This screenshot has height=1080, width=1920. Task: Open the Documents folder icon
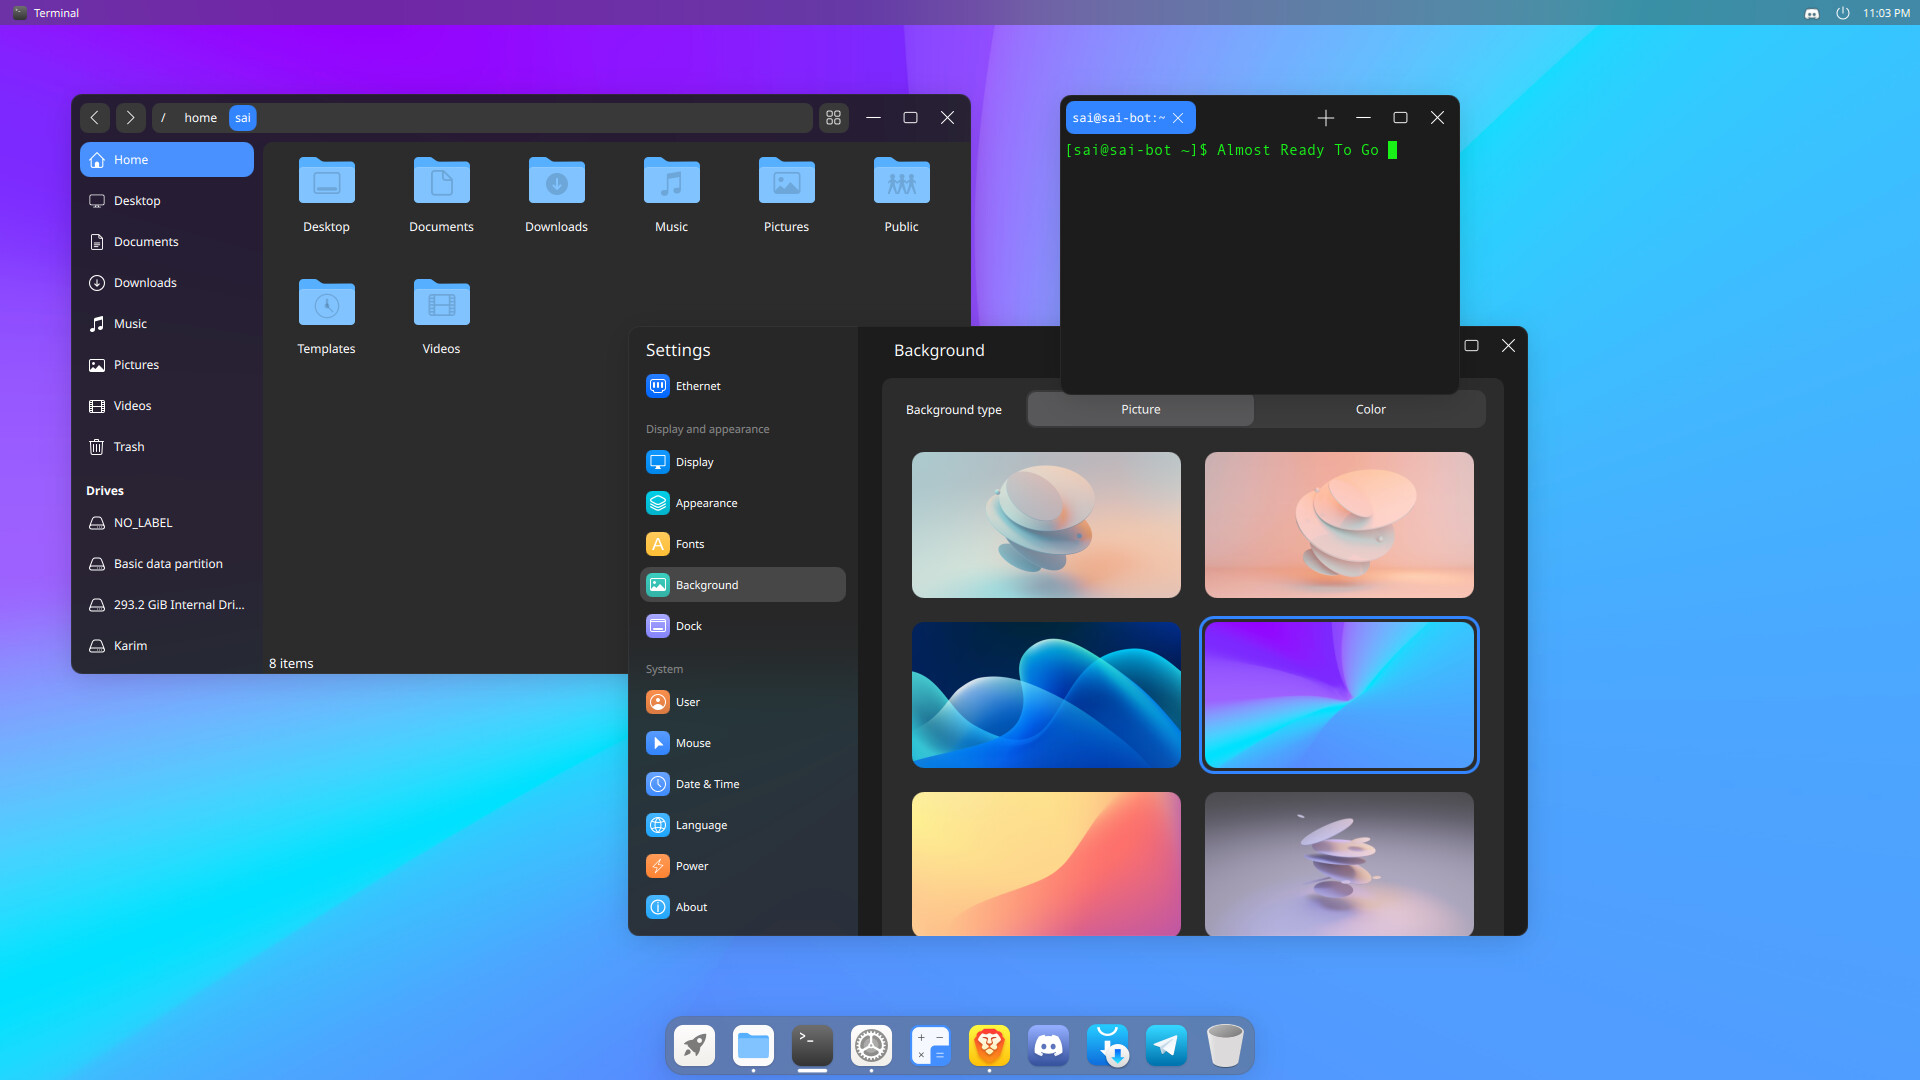click(441, 181)
